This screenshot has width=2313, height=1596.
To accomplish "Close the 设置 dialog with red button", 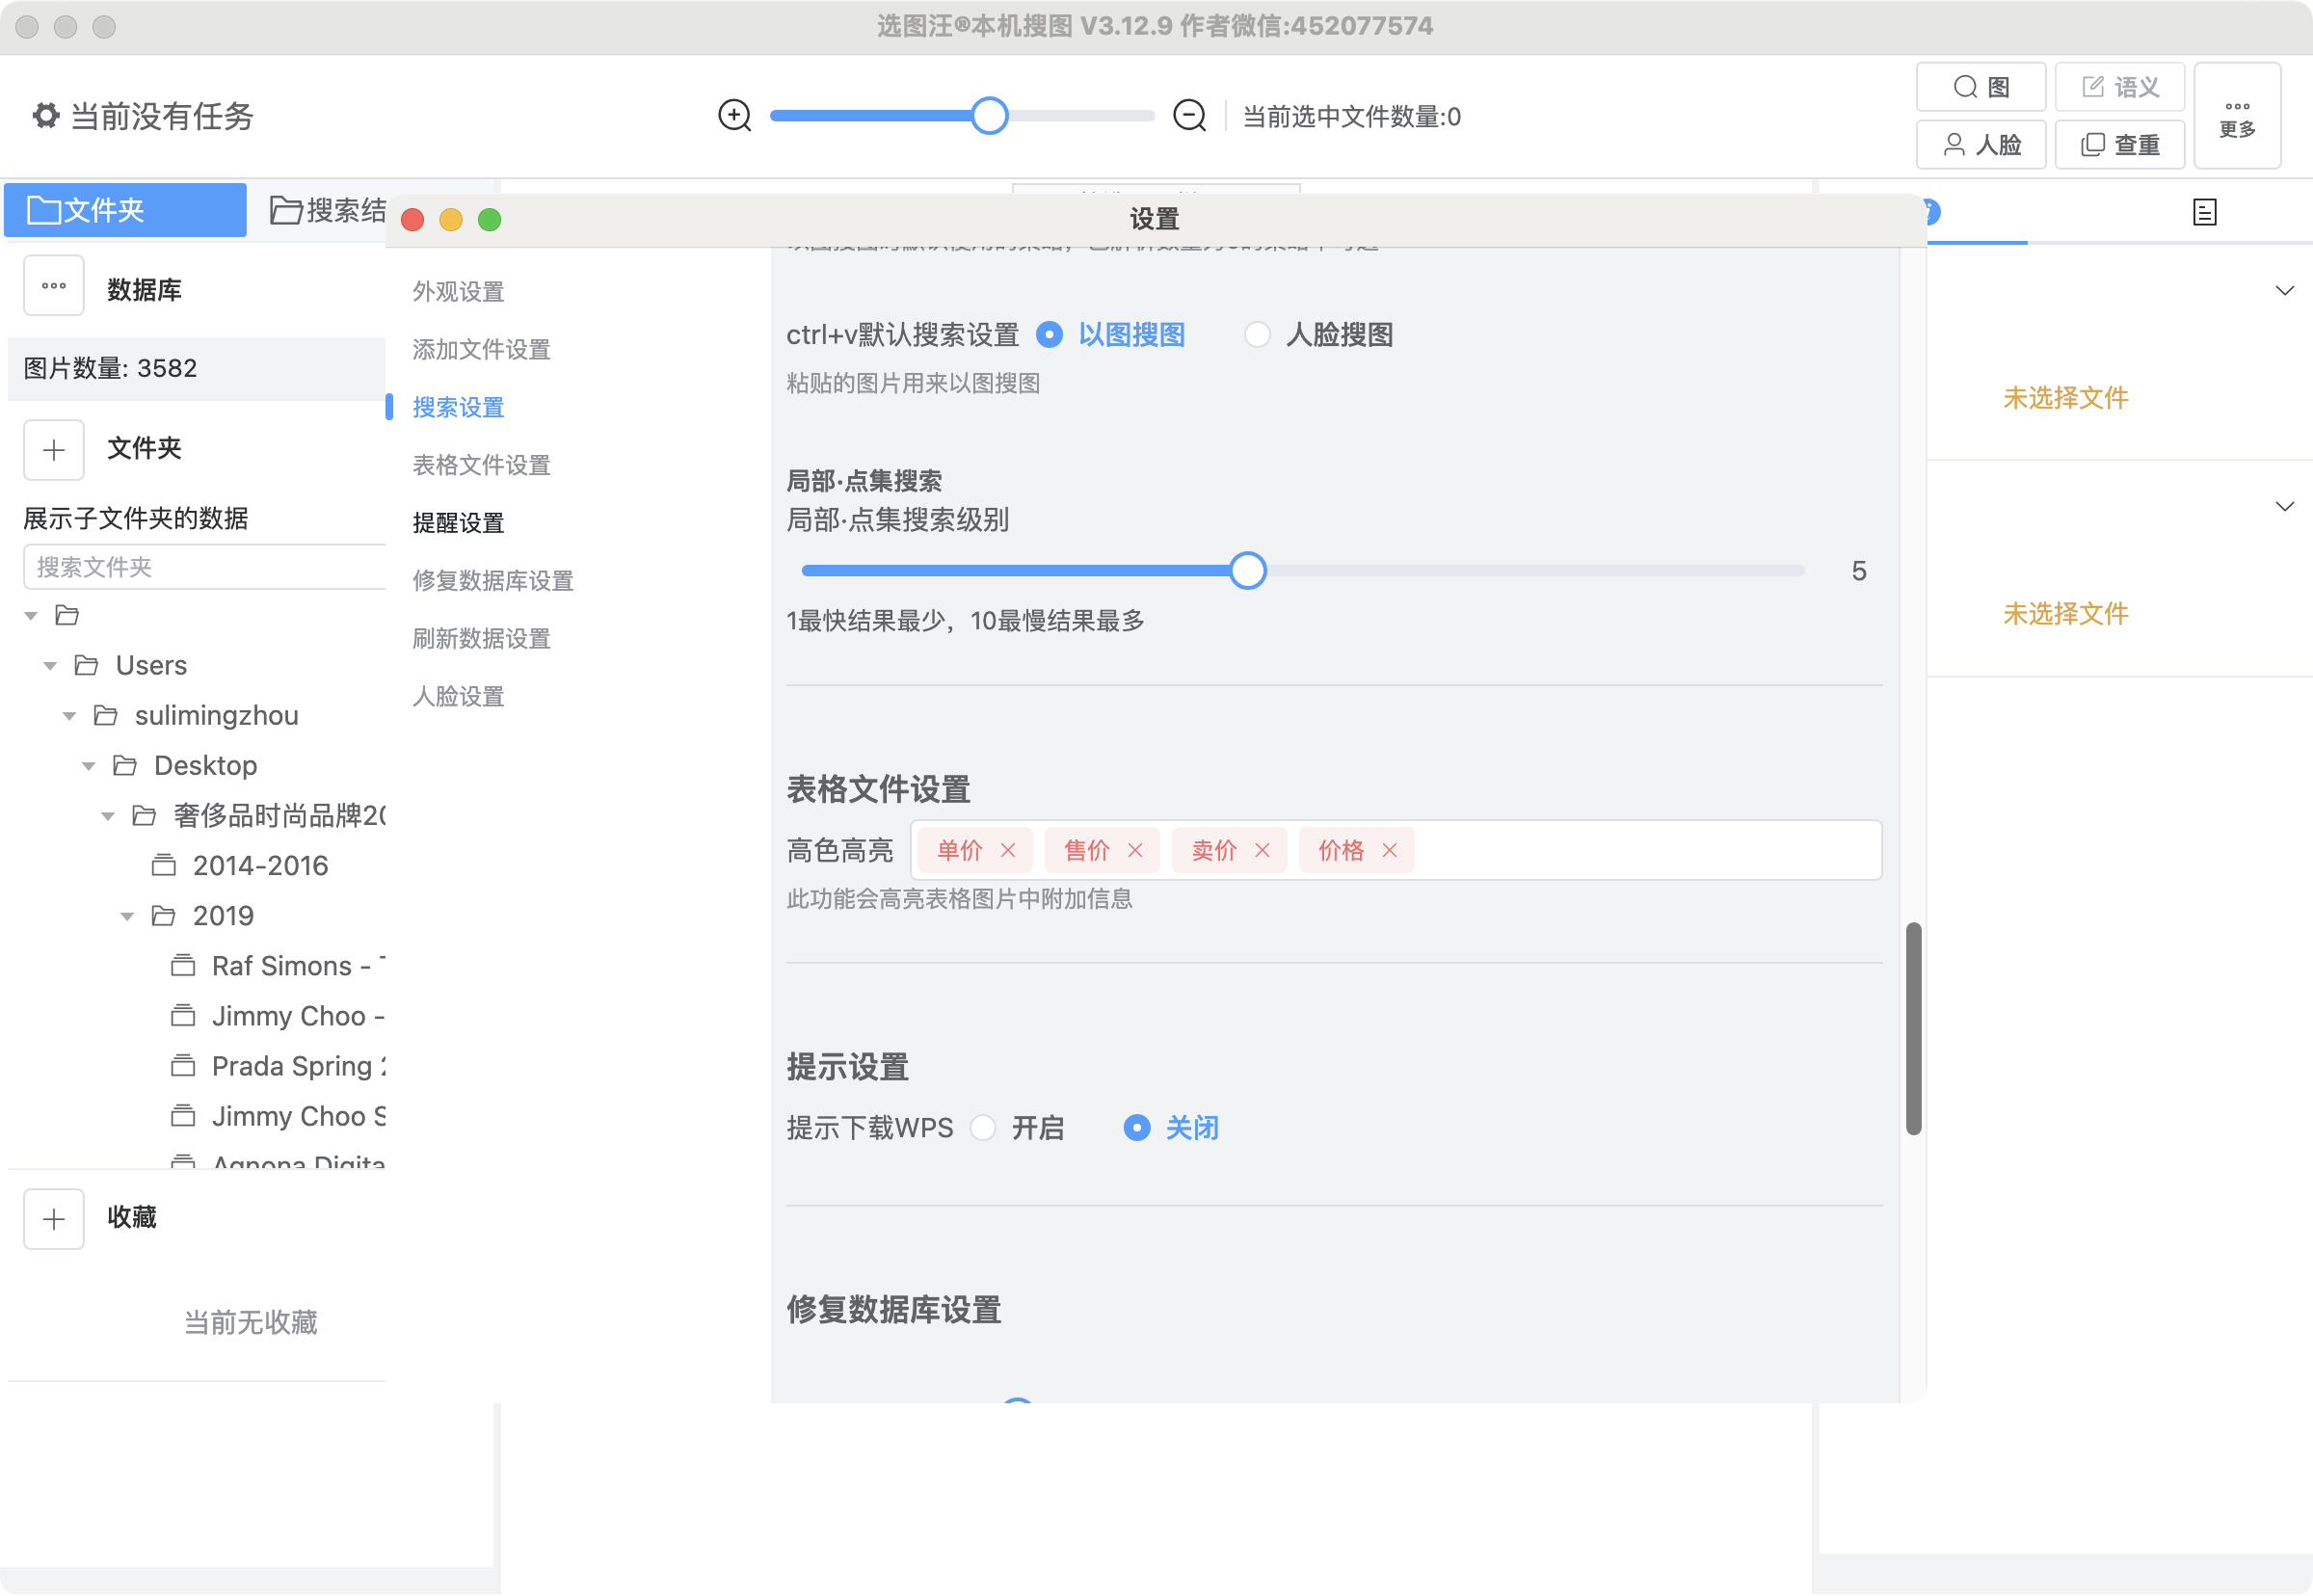I will tap(413, 220).
